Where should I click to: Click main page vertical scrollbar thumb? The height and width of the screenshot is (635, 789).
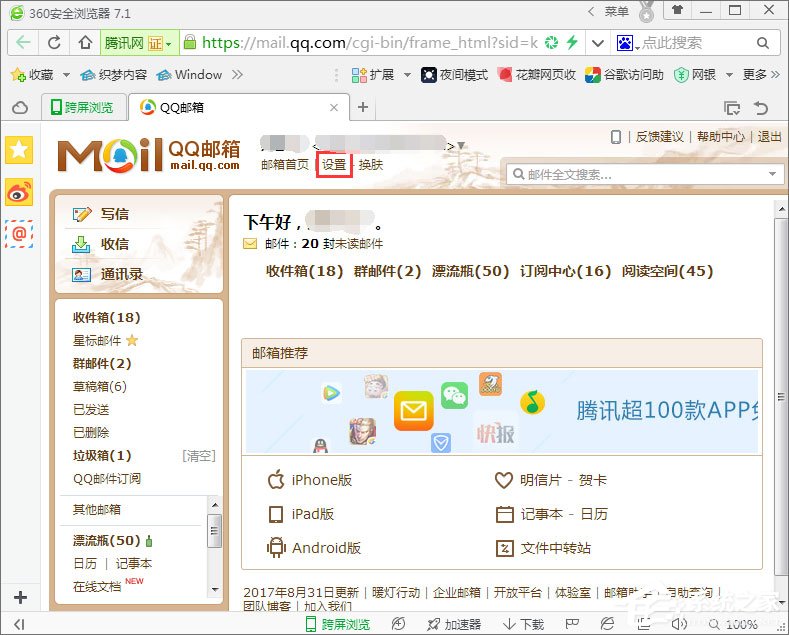coord(781,396)
